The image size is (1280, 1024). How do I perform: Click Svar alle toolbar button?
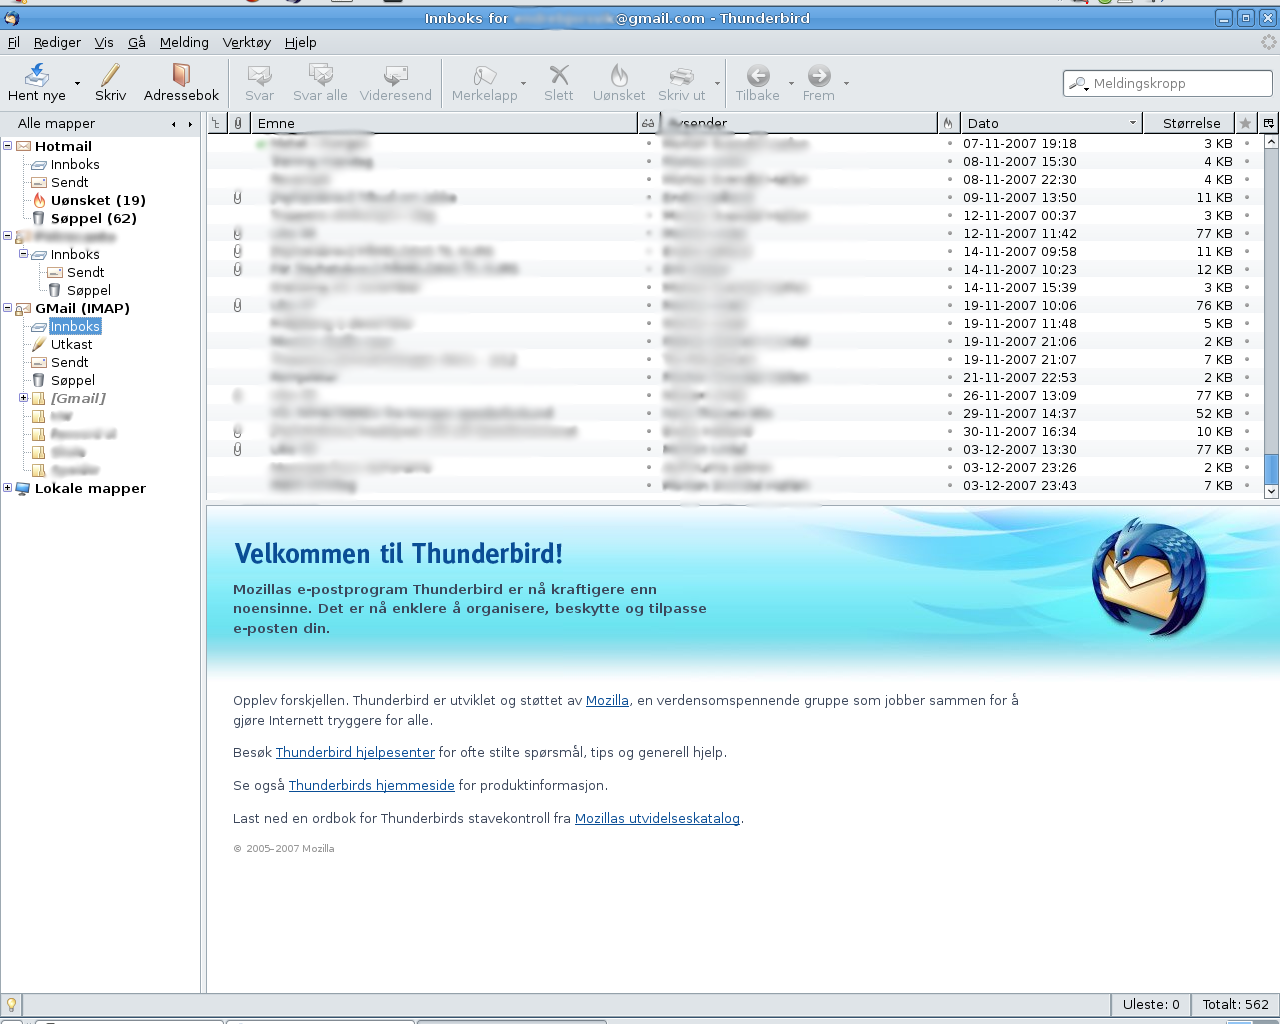[x=320, y=83]
